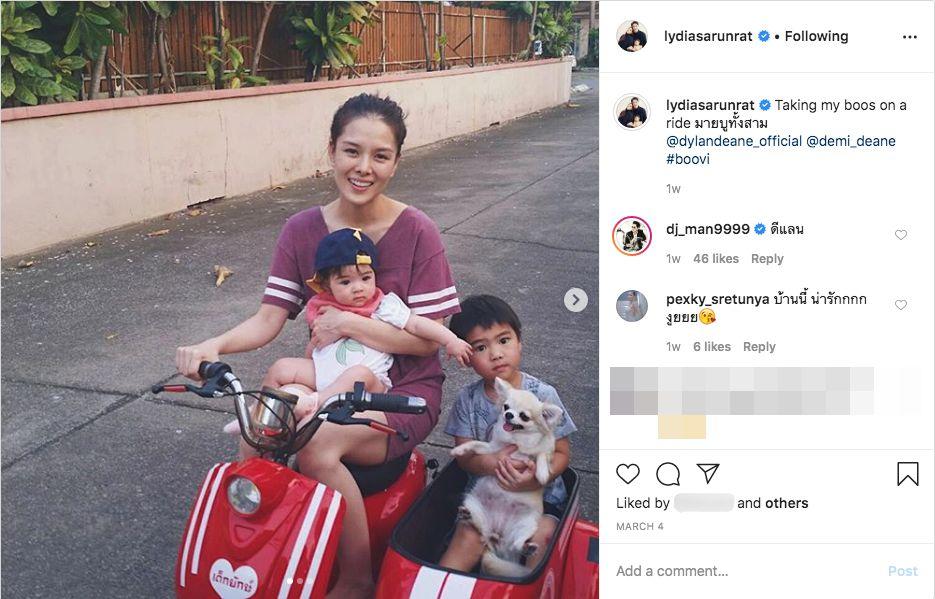The height and width of the screenshot is (599, 935).
Task: Go to next photo with arrow
Action: [x=575, y=300]
